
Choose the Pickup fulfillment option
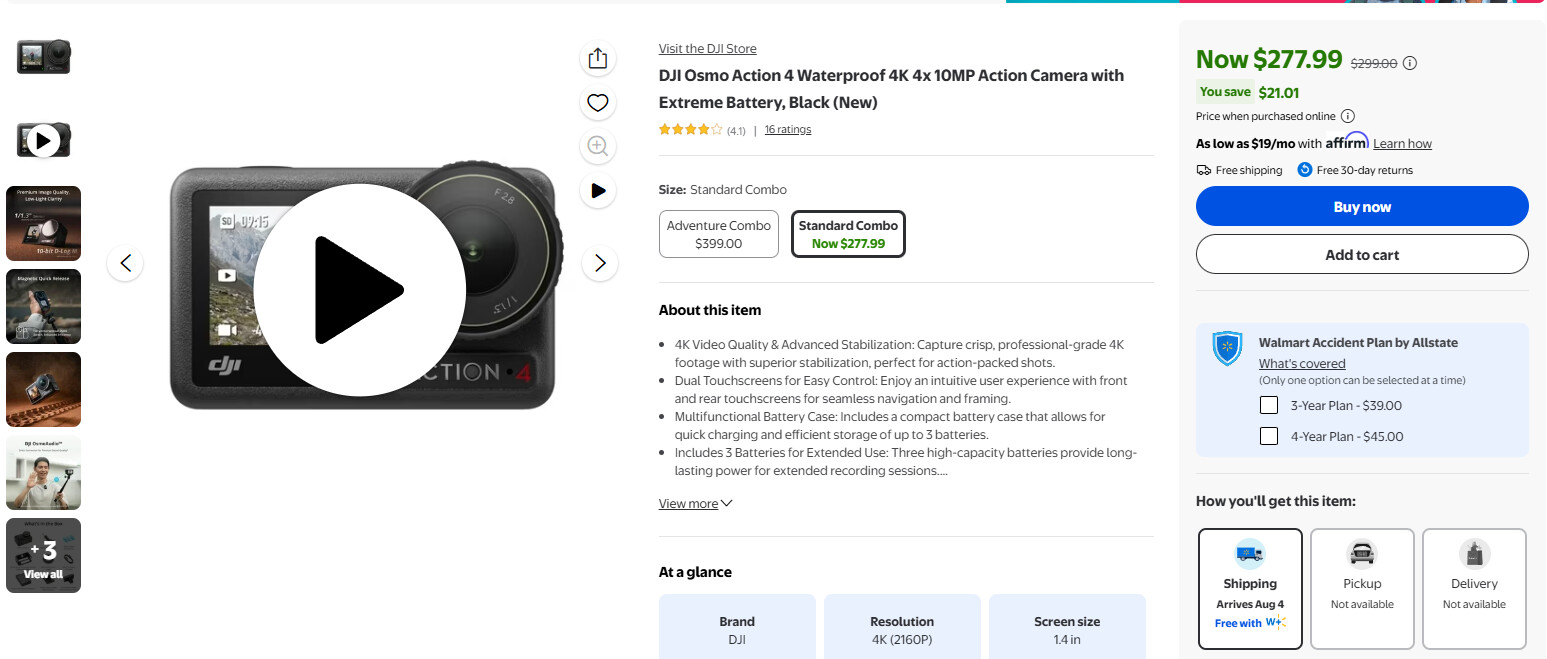tap(1362, 588)
